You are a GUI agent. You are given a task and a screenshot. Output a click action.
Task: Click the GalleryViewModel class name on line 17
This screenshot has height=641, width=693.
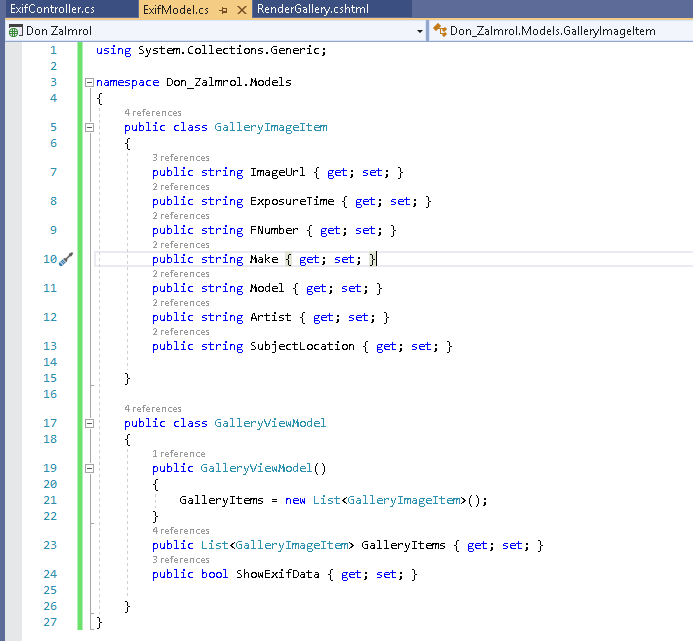[270, 424]
